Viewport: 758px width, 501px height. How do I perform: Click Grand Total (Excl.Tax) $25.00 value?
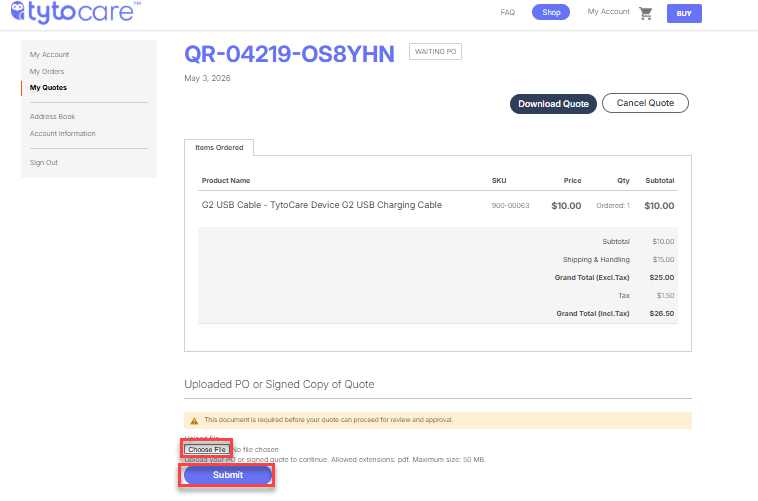(x=661, y=278)
